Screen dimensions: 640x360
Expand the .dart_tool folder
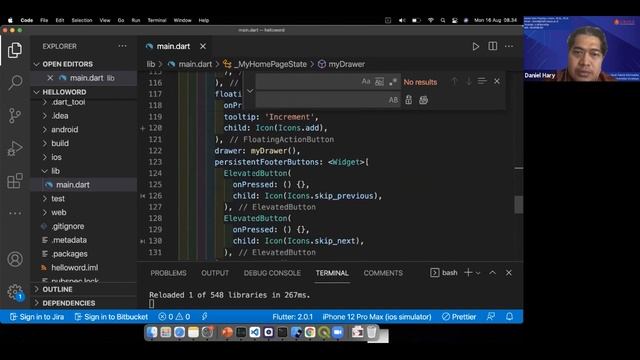[x=68, y=102]
